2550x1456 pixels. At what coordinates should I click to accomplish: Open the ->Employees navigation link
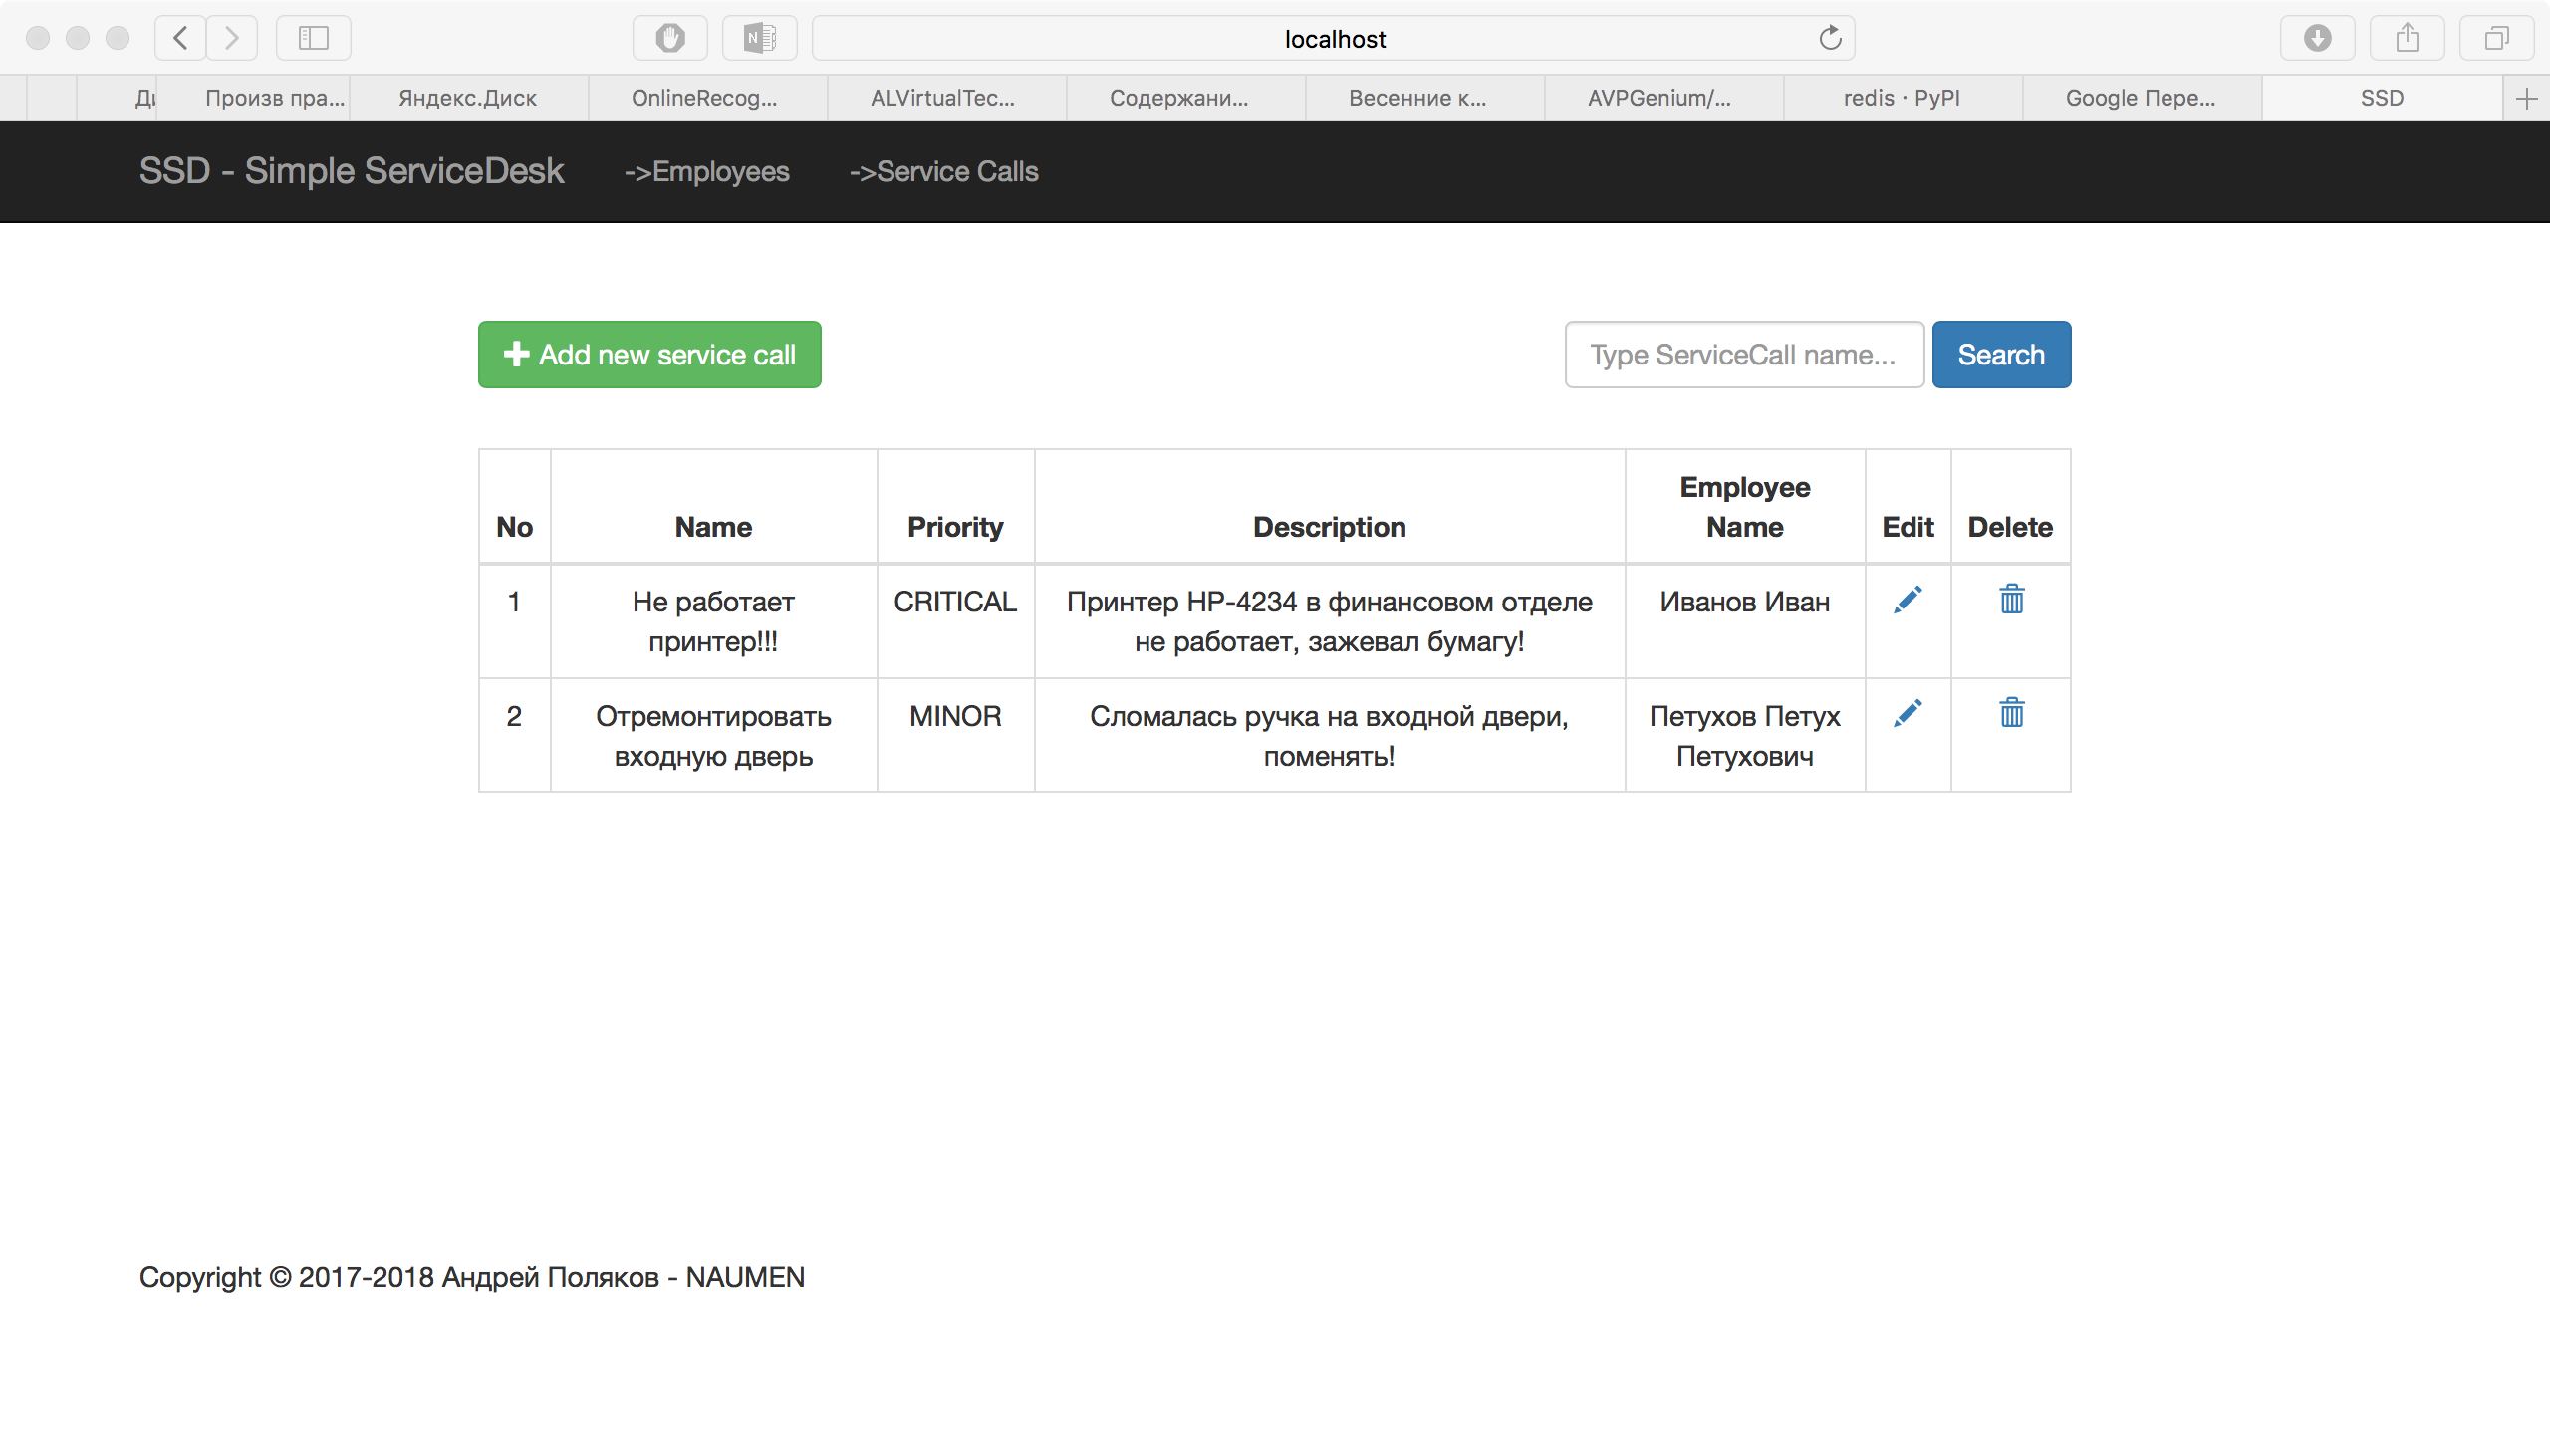706,172
